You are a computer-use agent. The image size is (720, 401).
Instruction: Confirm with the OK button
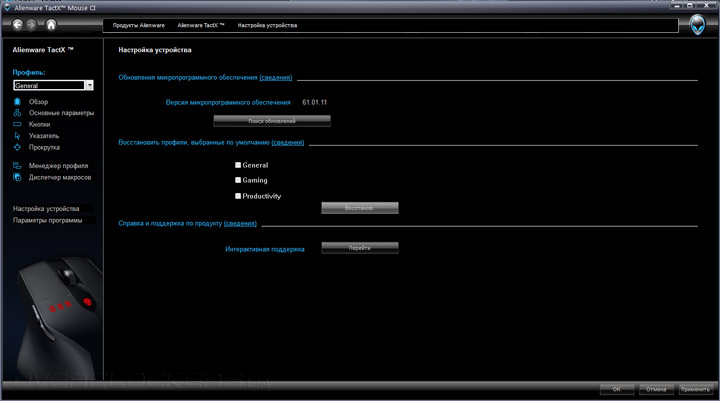617,389
